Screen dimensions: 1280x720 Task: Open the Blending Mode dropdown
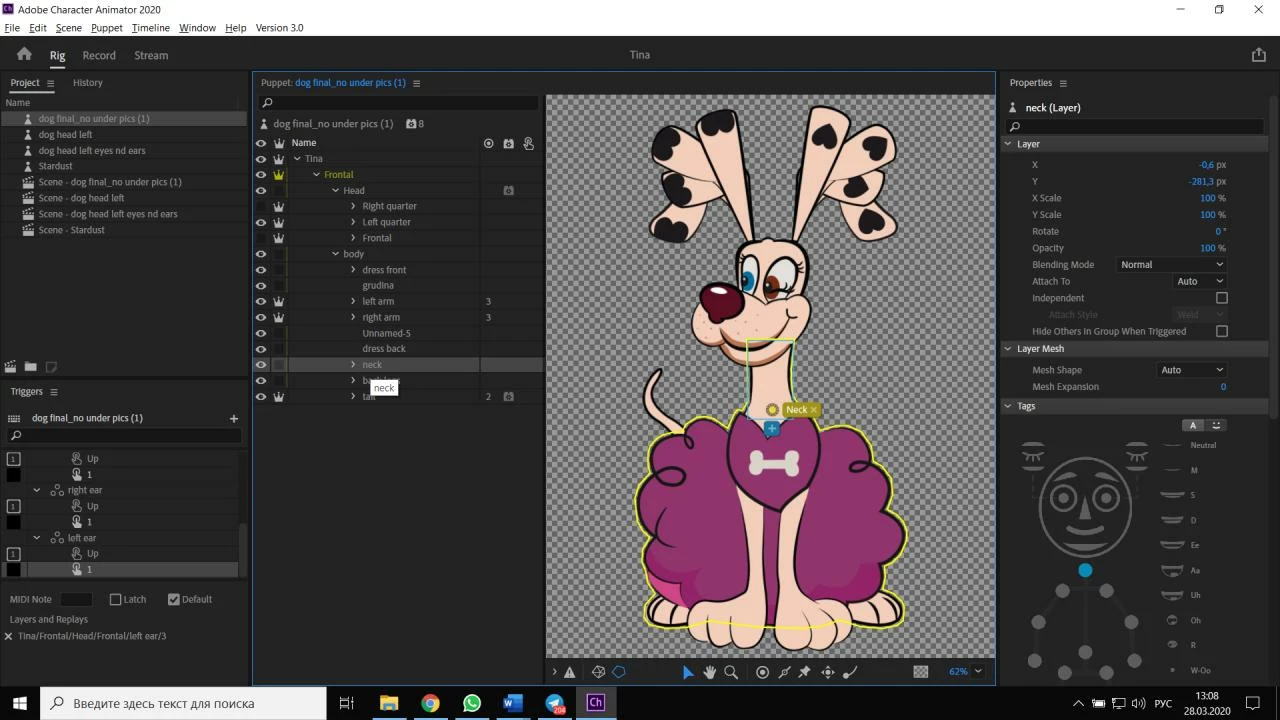pyautogui.click(x=1171, y=265)
